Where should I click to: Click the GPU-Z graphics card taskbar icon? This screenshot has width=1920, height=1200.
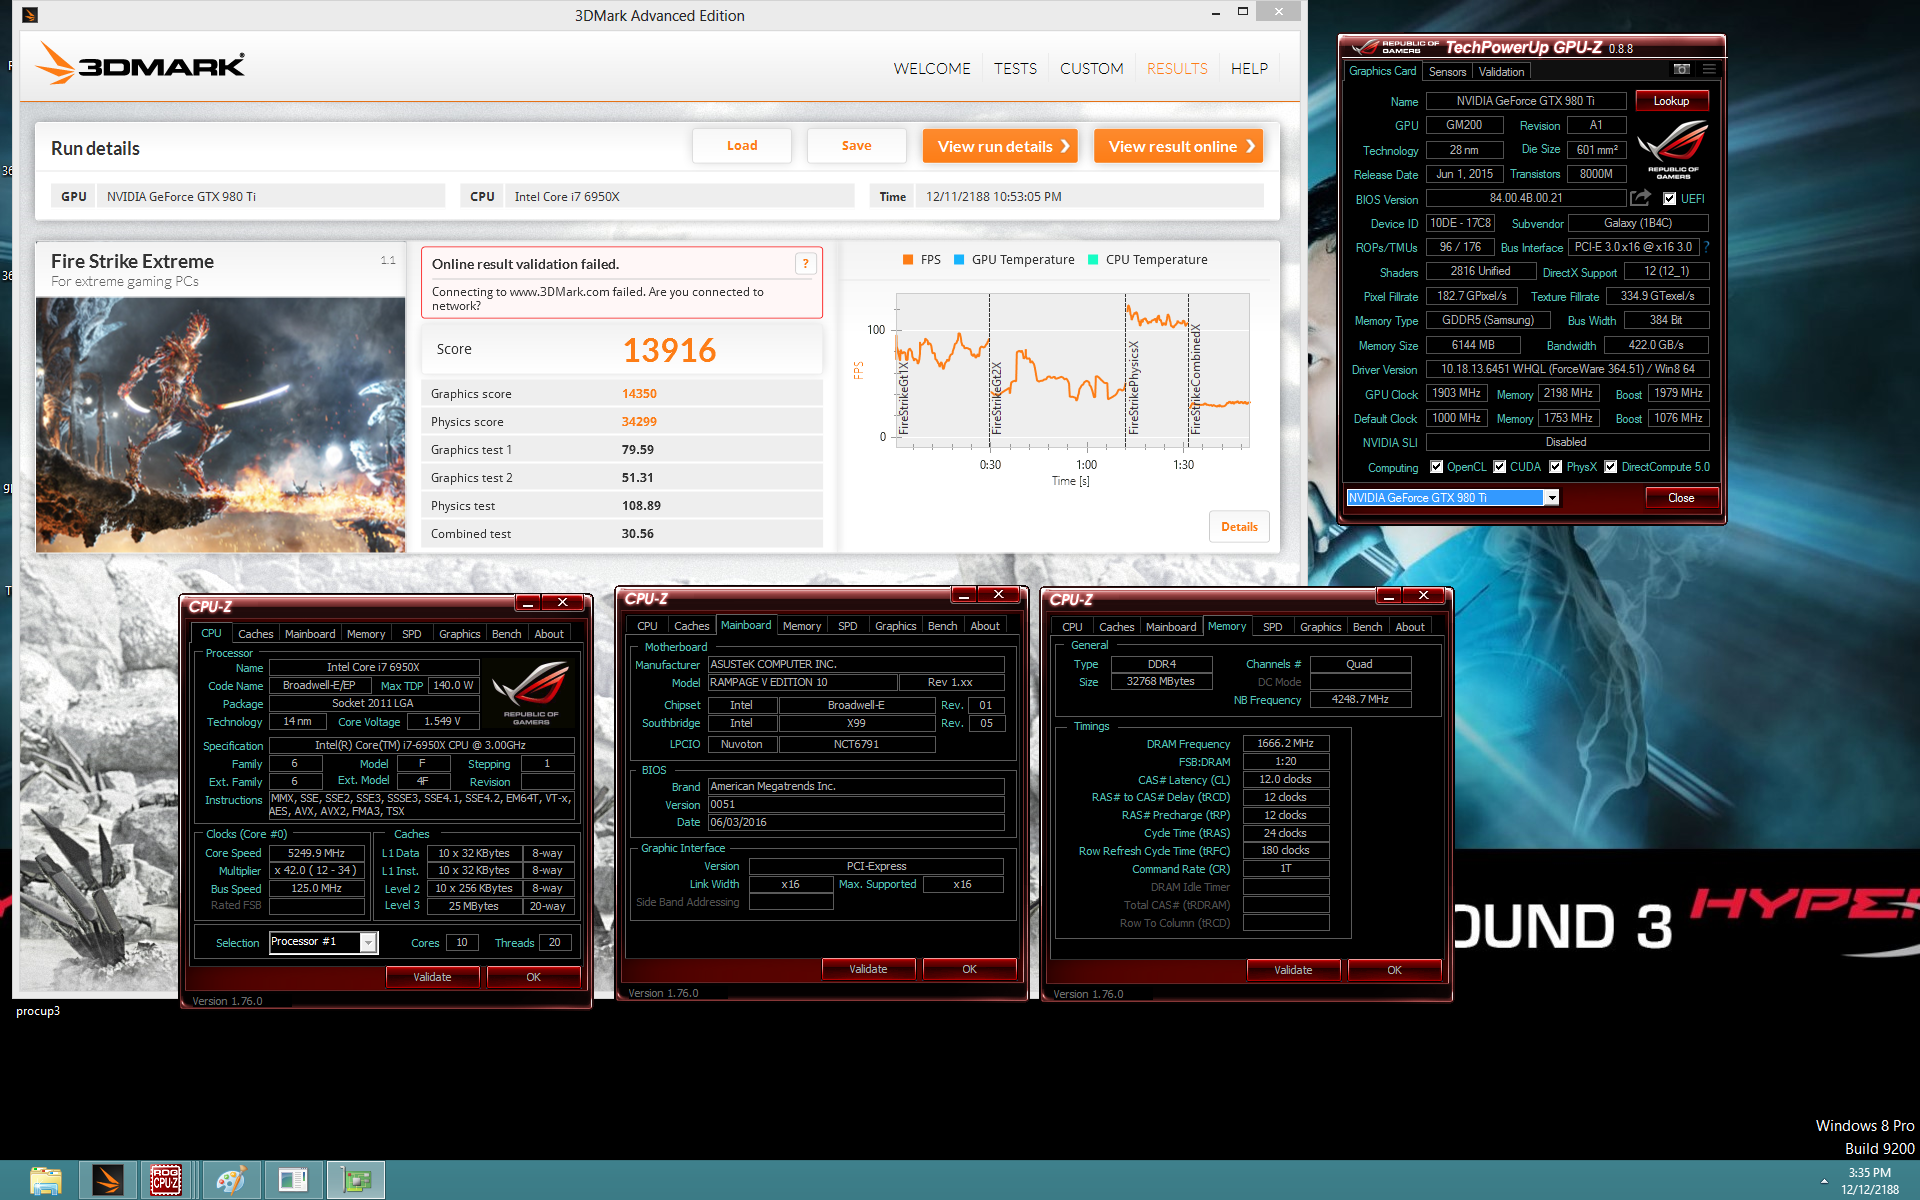(355, 1180)
